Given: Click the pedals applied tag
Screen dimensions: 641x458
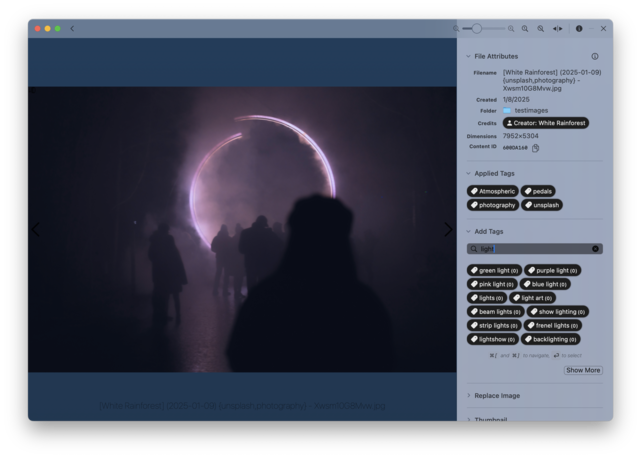Looking at the screenshot, I should pos(538,191).
